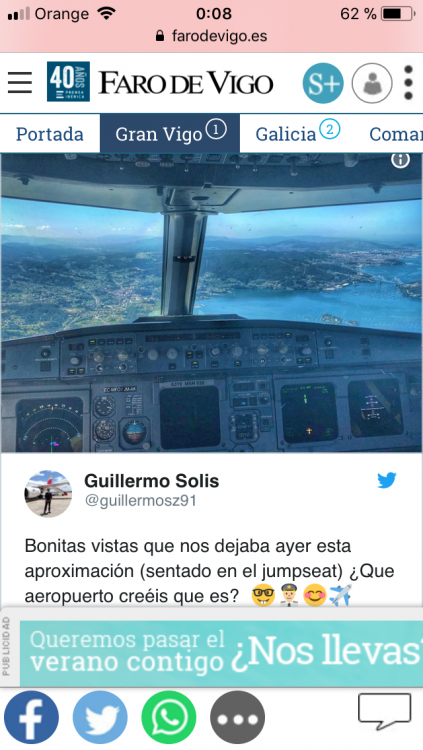
Task: Tap the Twitter bird in embedded tweet
Action: [387, 480]
